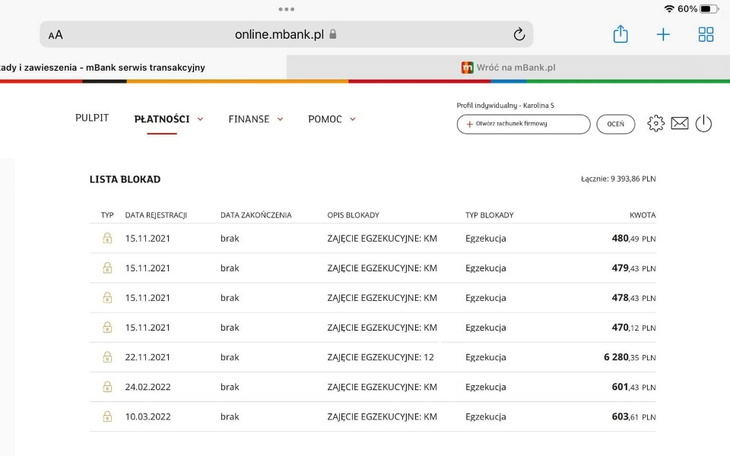Viewport: 730px width, 456px height.
Task: Expand the FINANSE dropdown menu
Action: tap(255, 119)
